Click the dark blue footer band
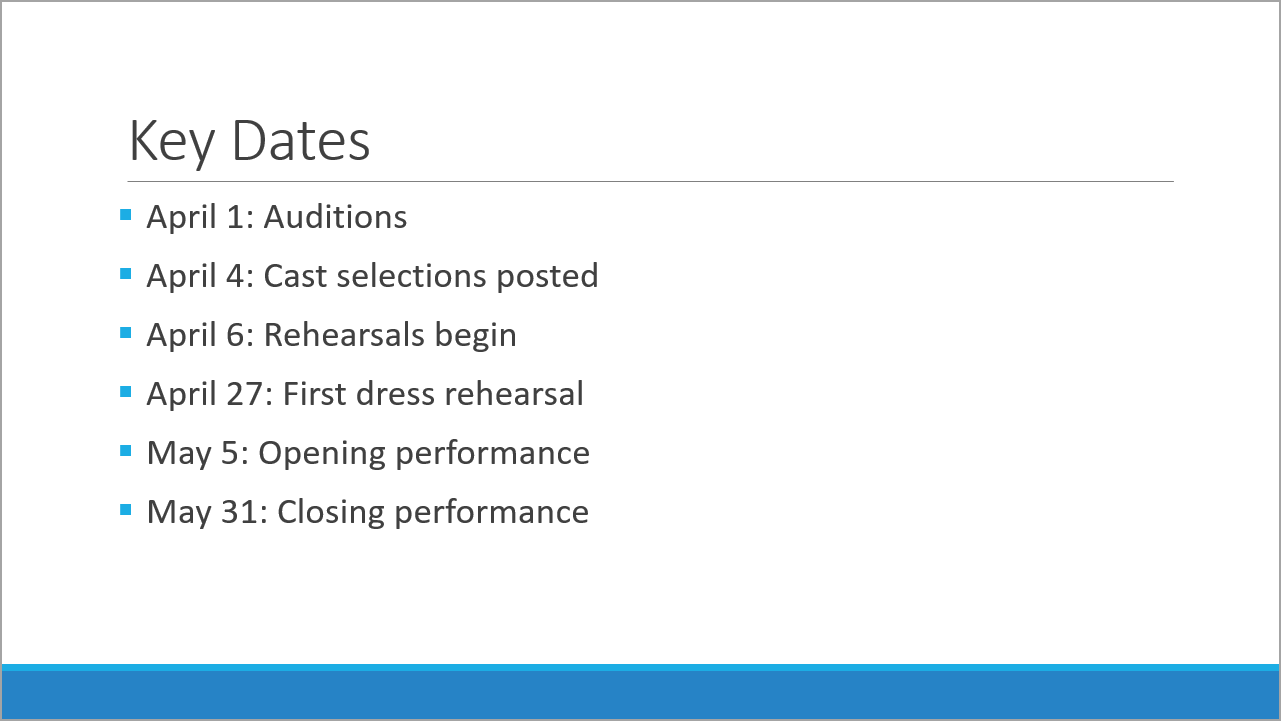This screenshot has height=721, width=1281. pyautogui.click(x=640, y=695)
